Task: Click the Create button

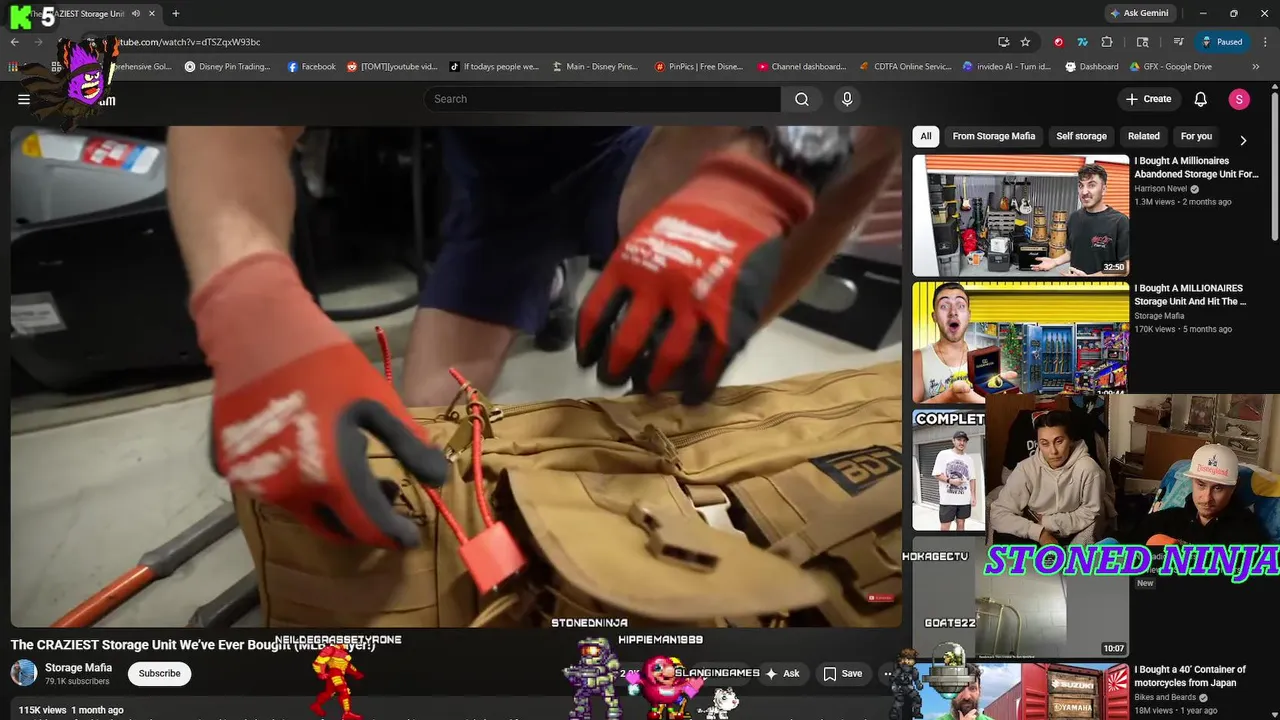Action: point(1148,99)
